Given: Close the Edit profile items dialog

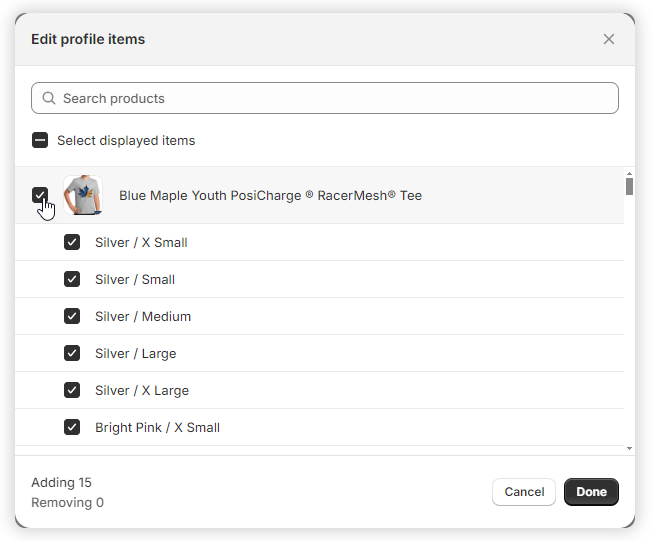Looking at the screenshot, I should point(609,39).
